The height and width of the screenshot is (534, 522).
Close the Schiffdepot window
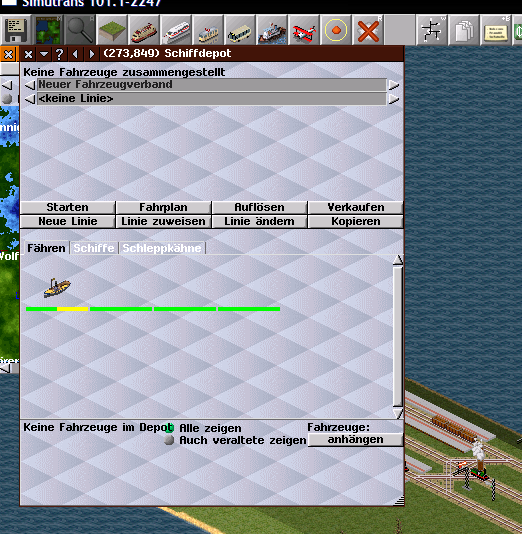(28, 54)
